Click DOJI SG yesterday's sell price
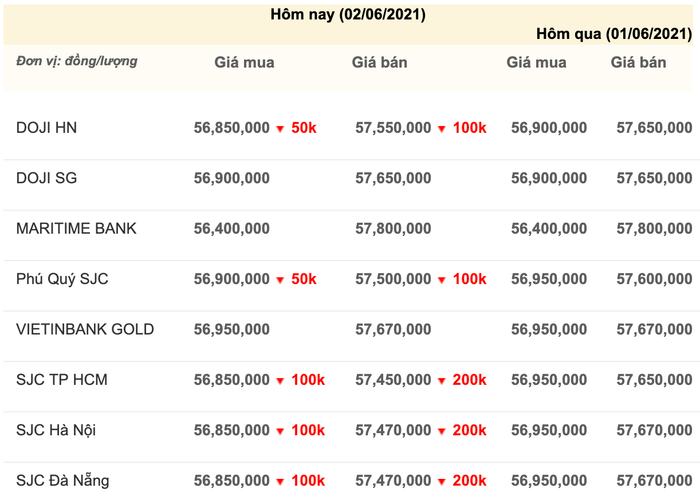Image resolution: width=700 pixels, height=496 pixels. (654, 179)
